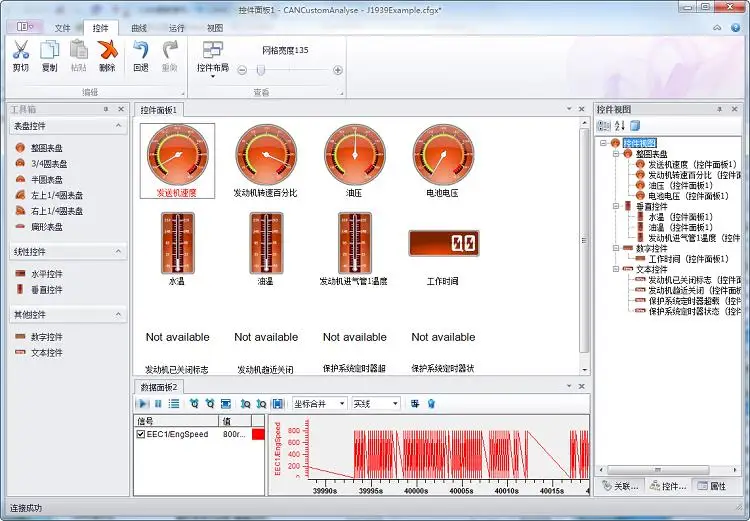Collapse the 其他控件 toolbox section
The height and width of the screenshot is (521, 750).
point(118,314)
